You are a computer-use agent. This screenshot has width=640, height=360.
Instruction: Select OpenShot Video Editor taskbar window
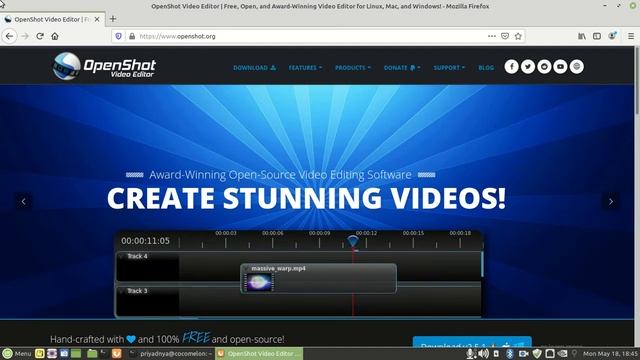tap(259, 353)
